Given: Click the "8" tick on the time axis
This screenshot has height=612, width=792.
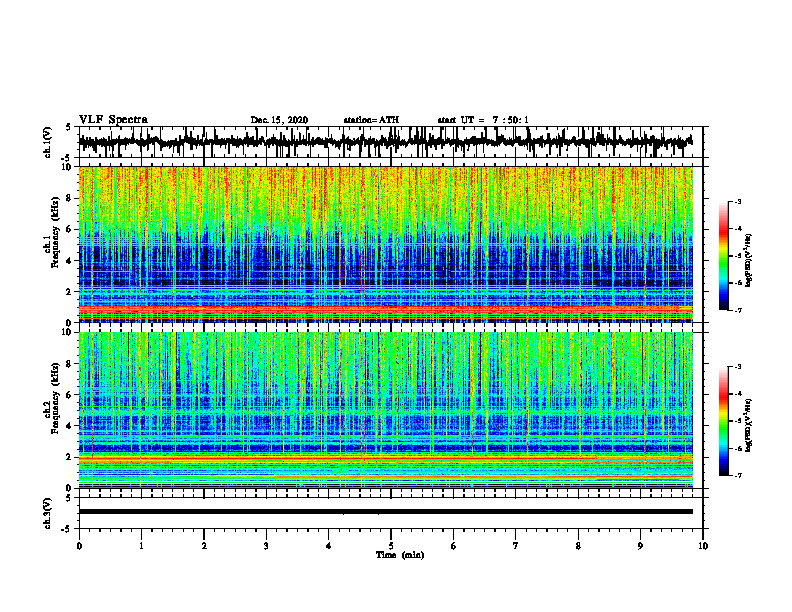Looking at the screenshot, I should (x=578, y=546).
